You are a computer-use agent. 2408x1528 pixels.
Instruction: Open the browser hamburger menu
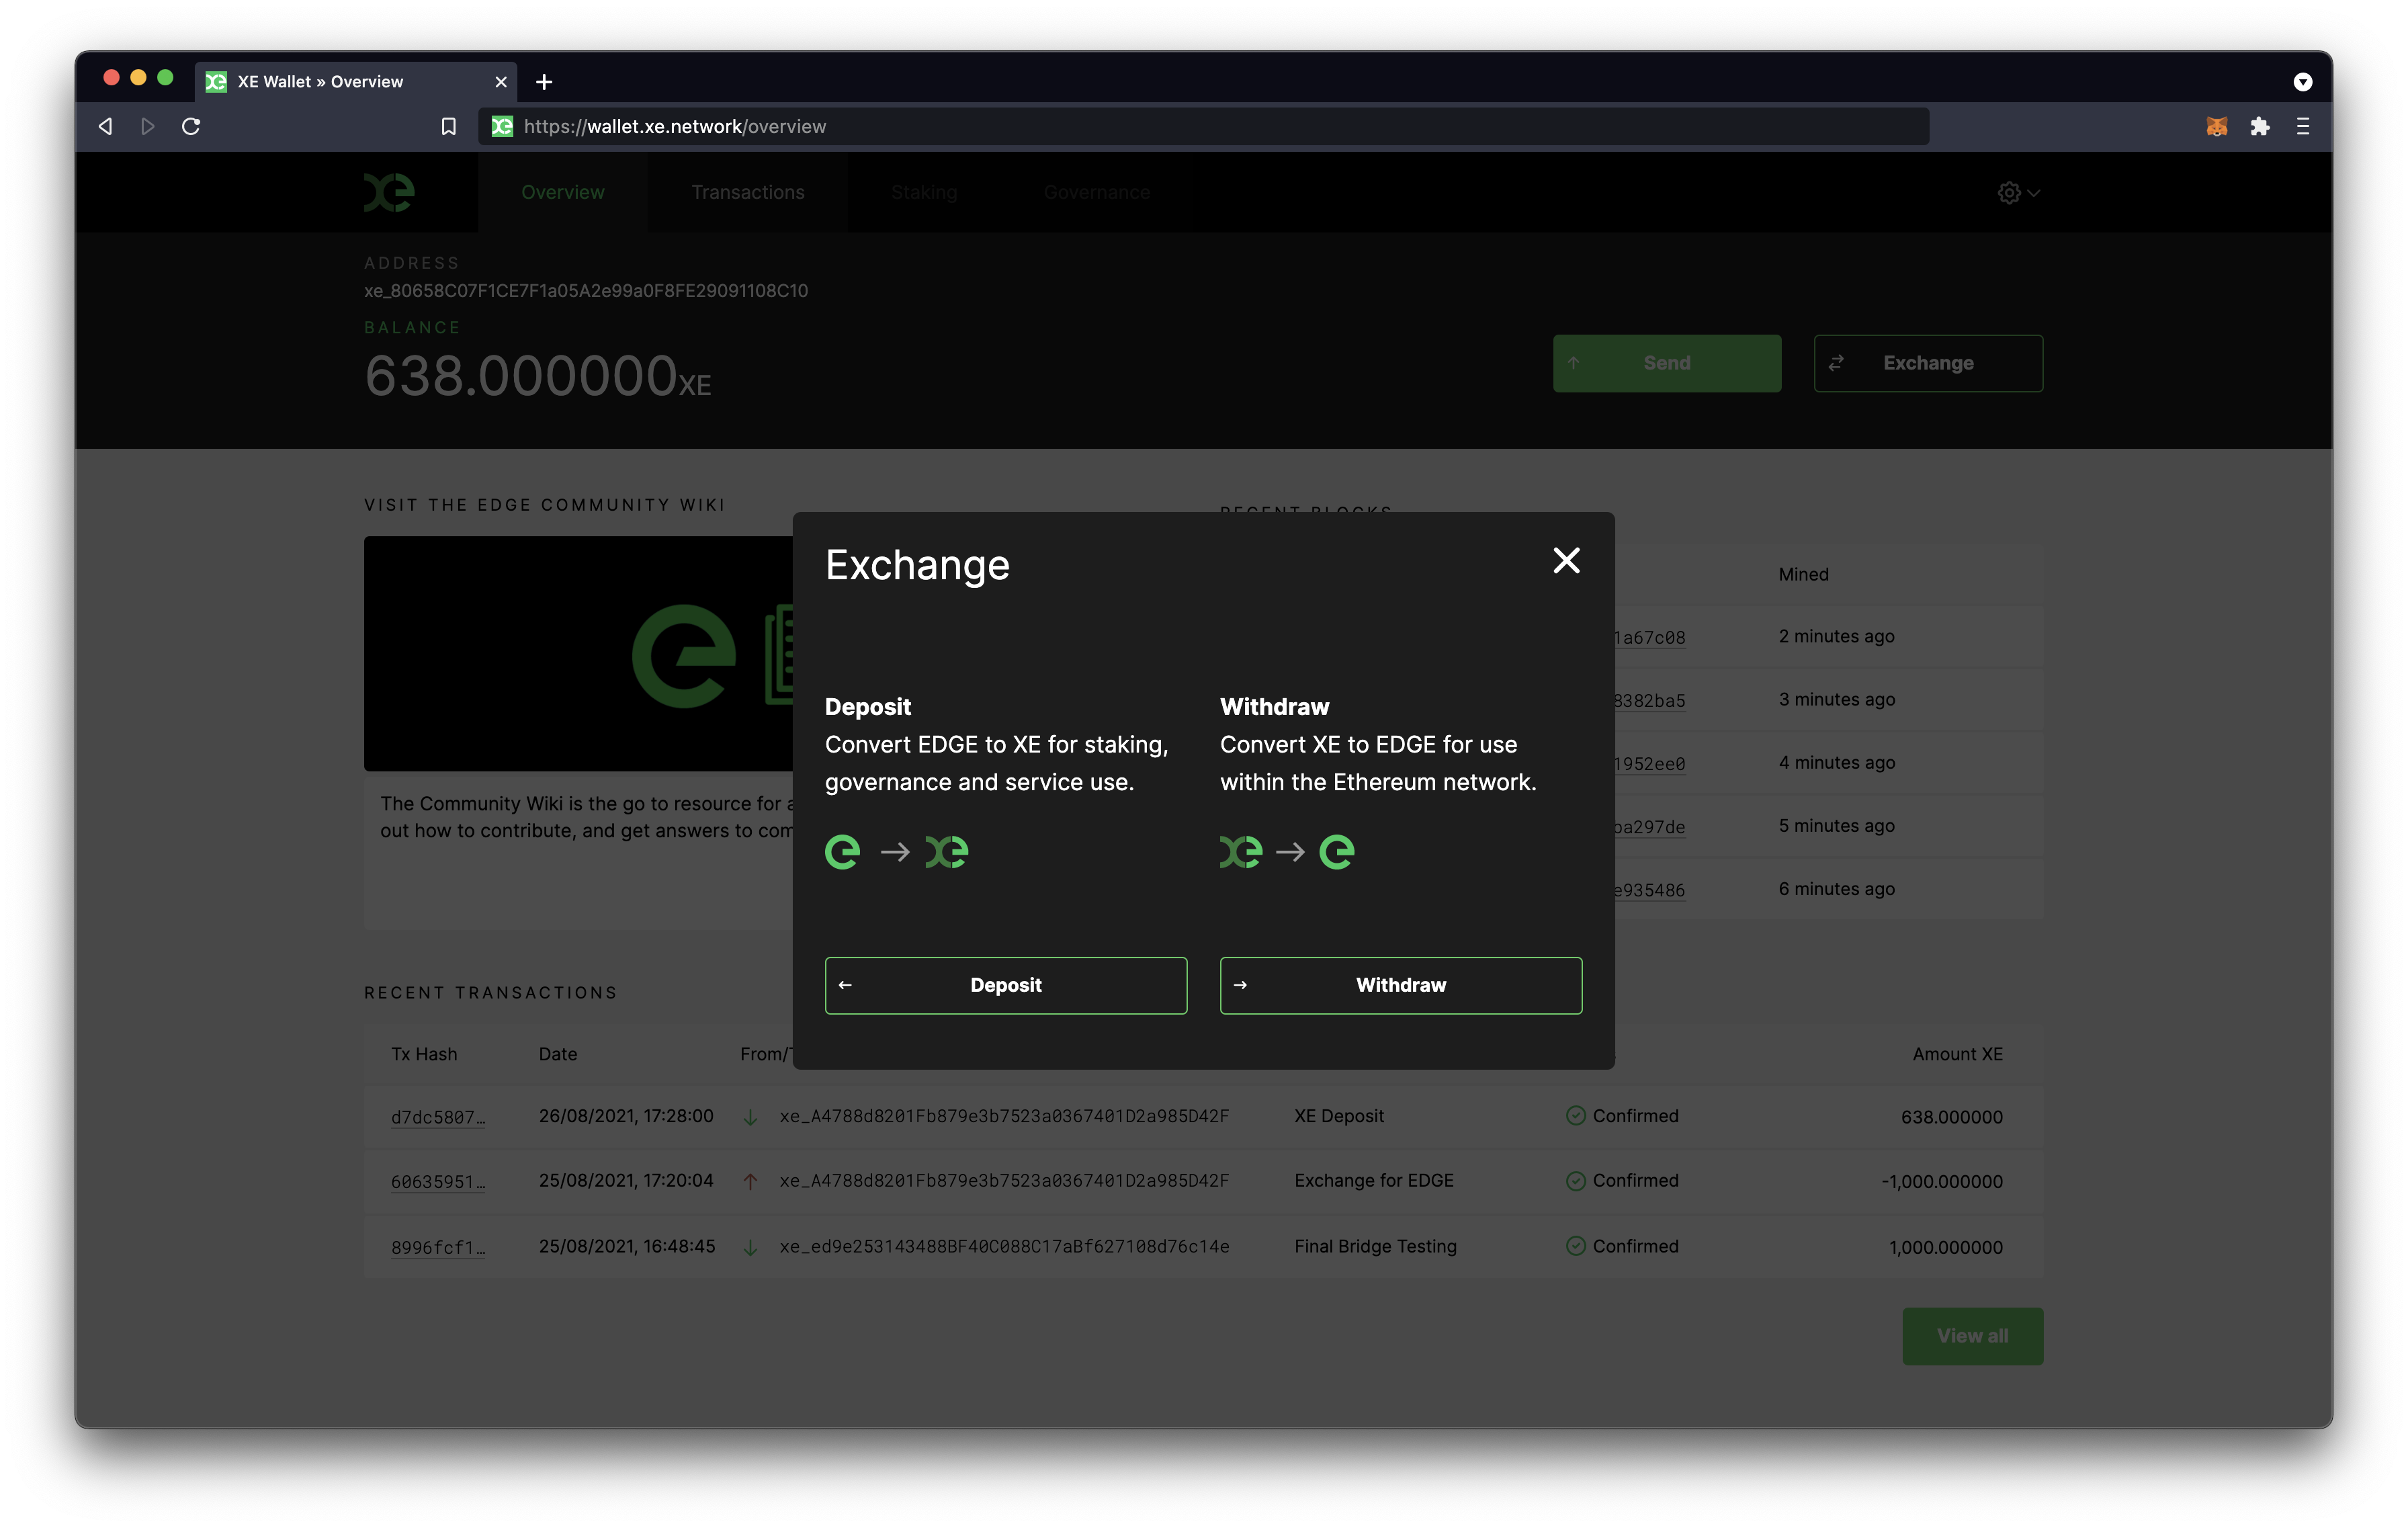point(2302,127)
